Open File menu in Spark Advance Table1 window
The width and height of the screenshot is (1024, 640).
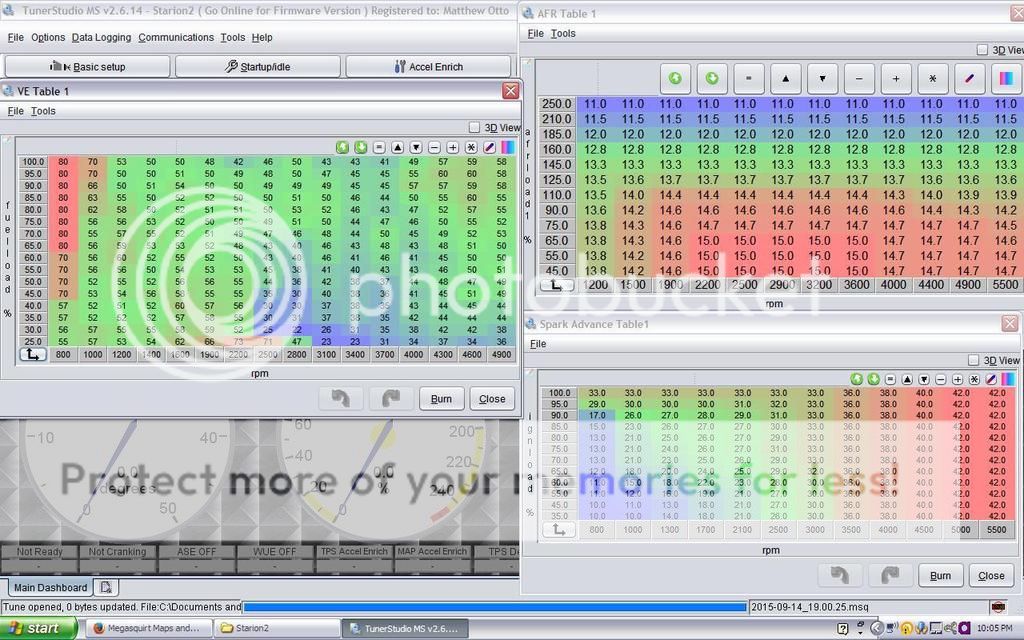pos(538,344)
